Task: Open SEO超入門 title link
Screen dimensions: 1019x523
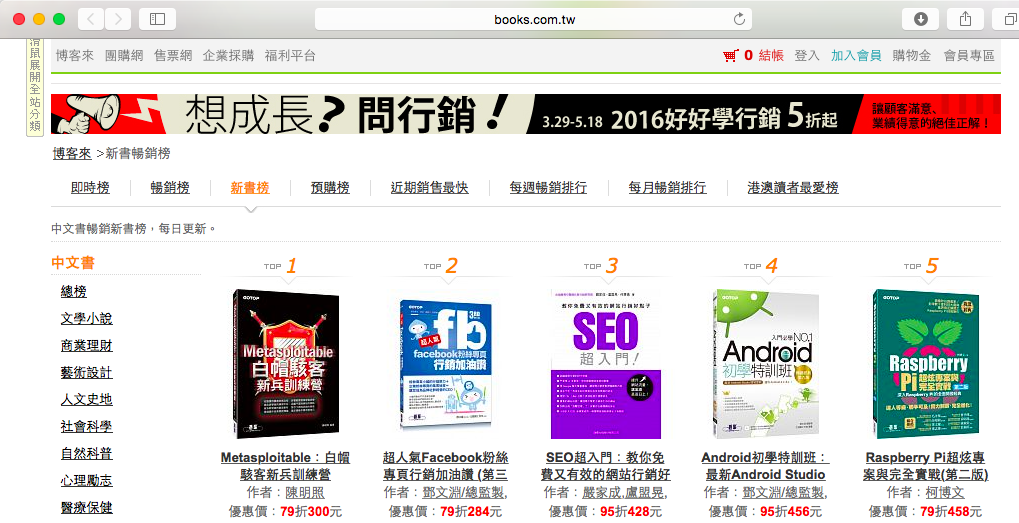Action: point(606,466)
